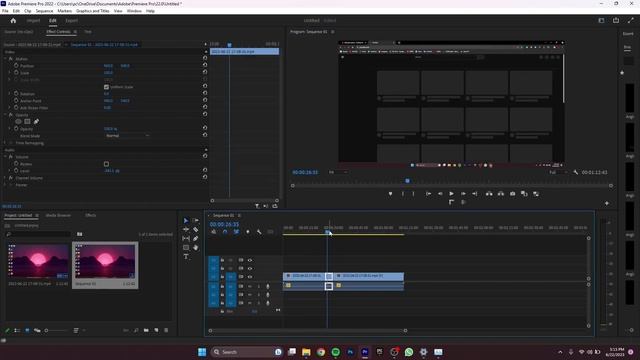This screenshot has width=640, height=360.
Task: Switch to the Effects panel tab
Action: (90, 215)
